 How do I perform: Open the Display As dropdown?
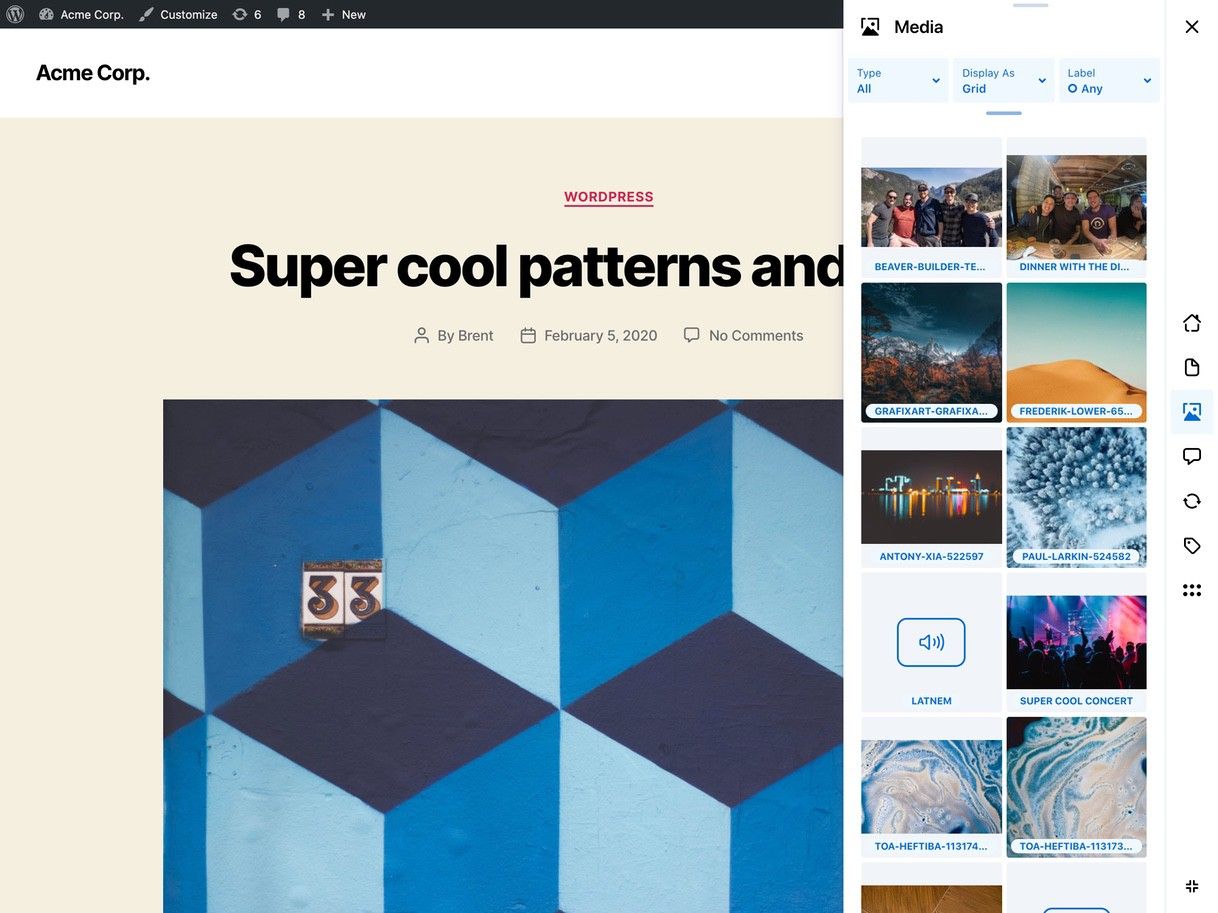(1003, 81)
